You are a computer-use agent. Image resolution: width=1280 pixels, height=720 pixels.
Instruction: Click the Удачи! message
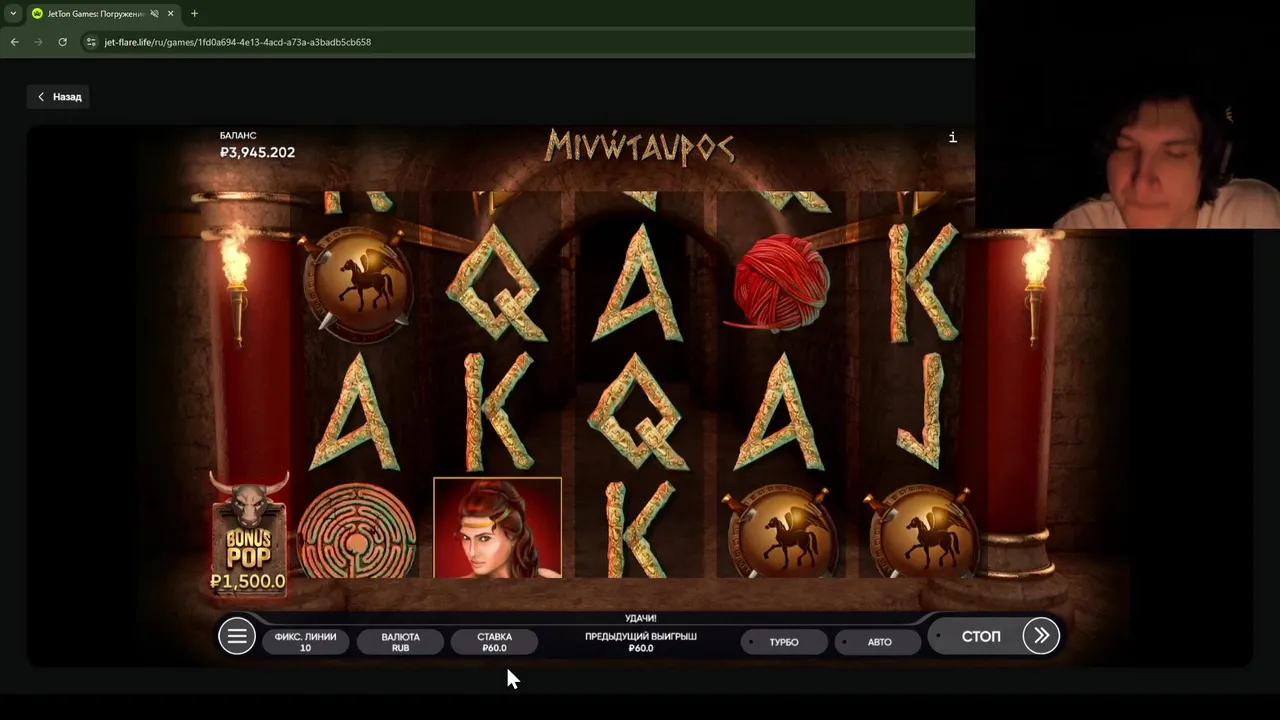click(641, 619)
